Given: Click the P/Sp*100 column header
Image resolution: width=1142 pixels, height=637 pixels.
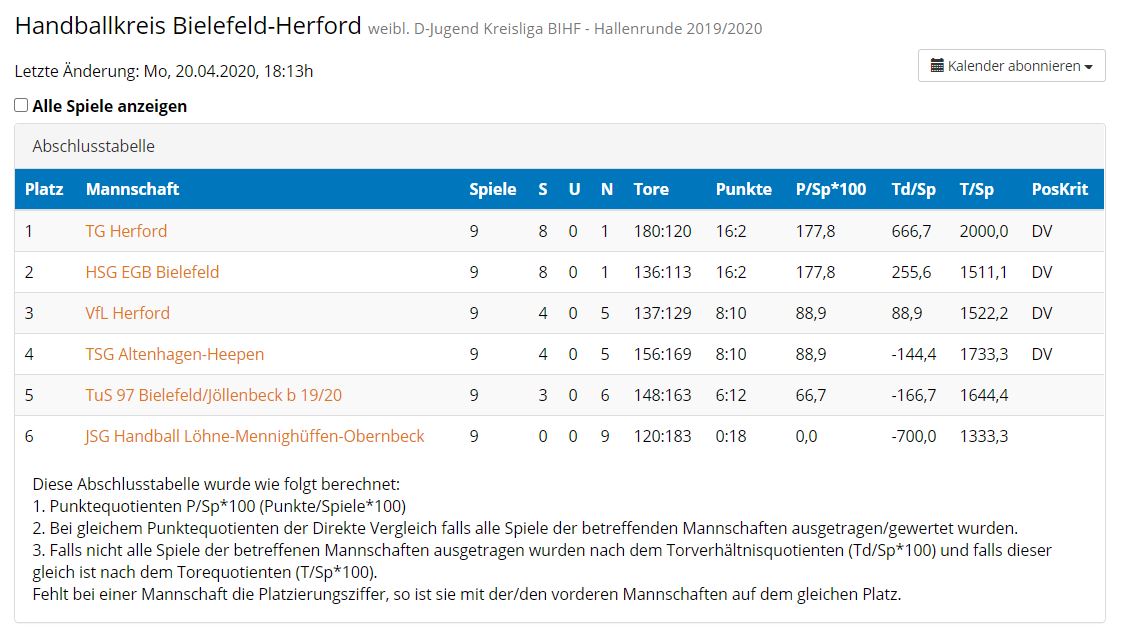Looking at the screenshot, I should pos(831,189).
